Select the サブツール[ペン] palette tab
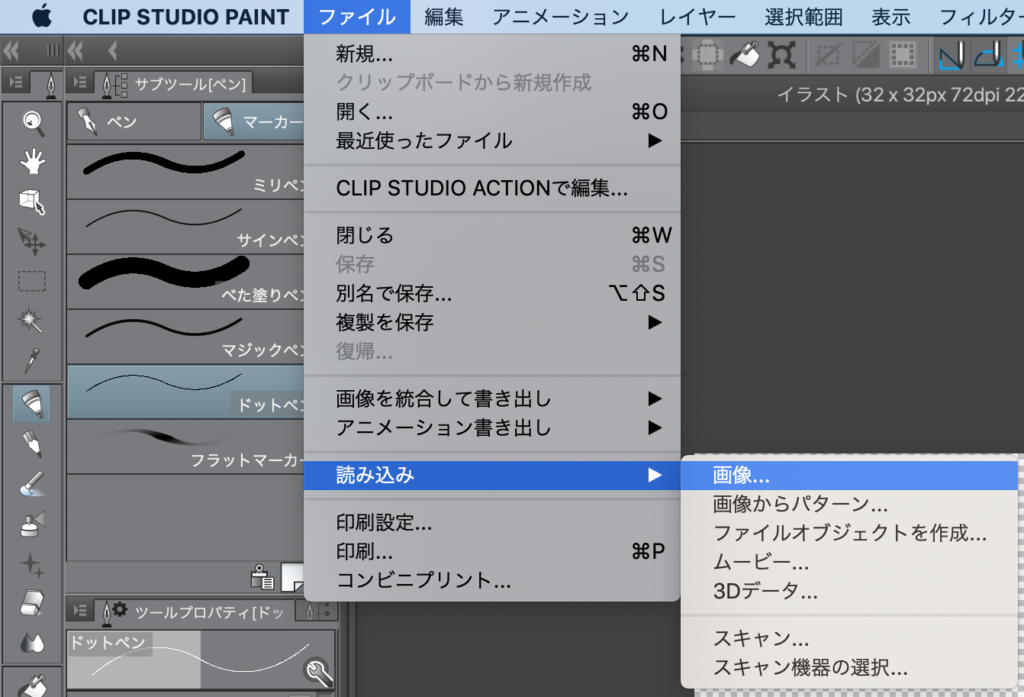The height and width of the screenshot is (697, 1024). click(x=174, y=84)
